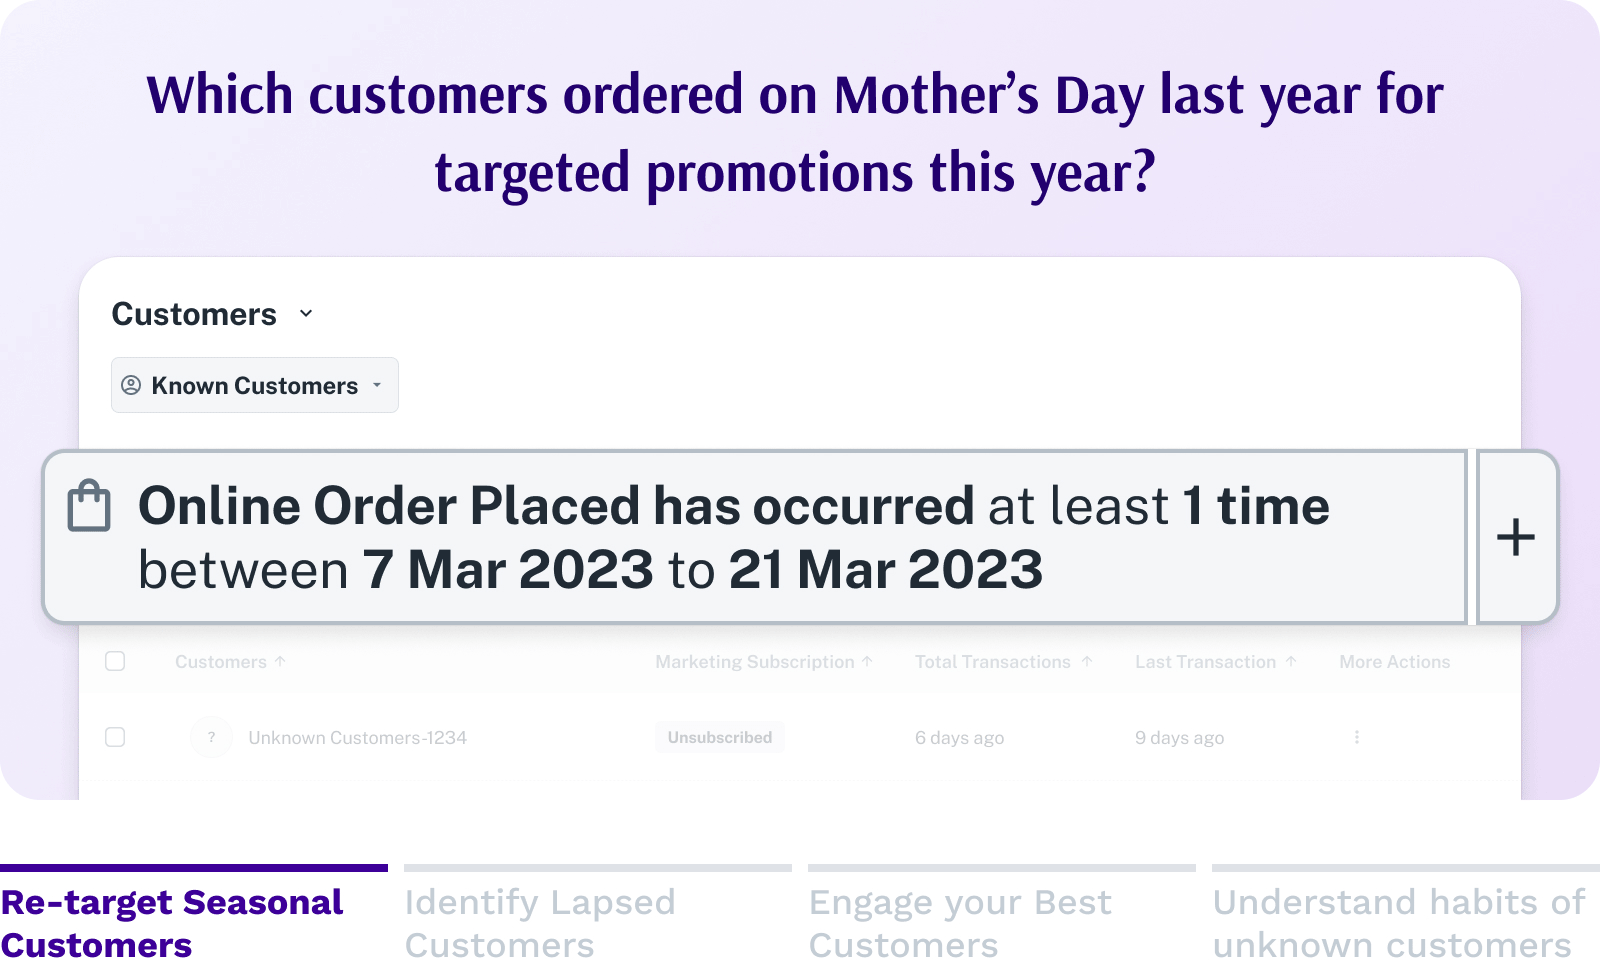Toggle the select-all customers checkbox
Viewport: 1600px width, 980px height.
click(x=115, y=661)
